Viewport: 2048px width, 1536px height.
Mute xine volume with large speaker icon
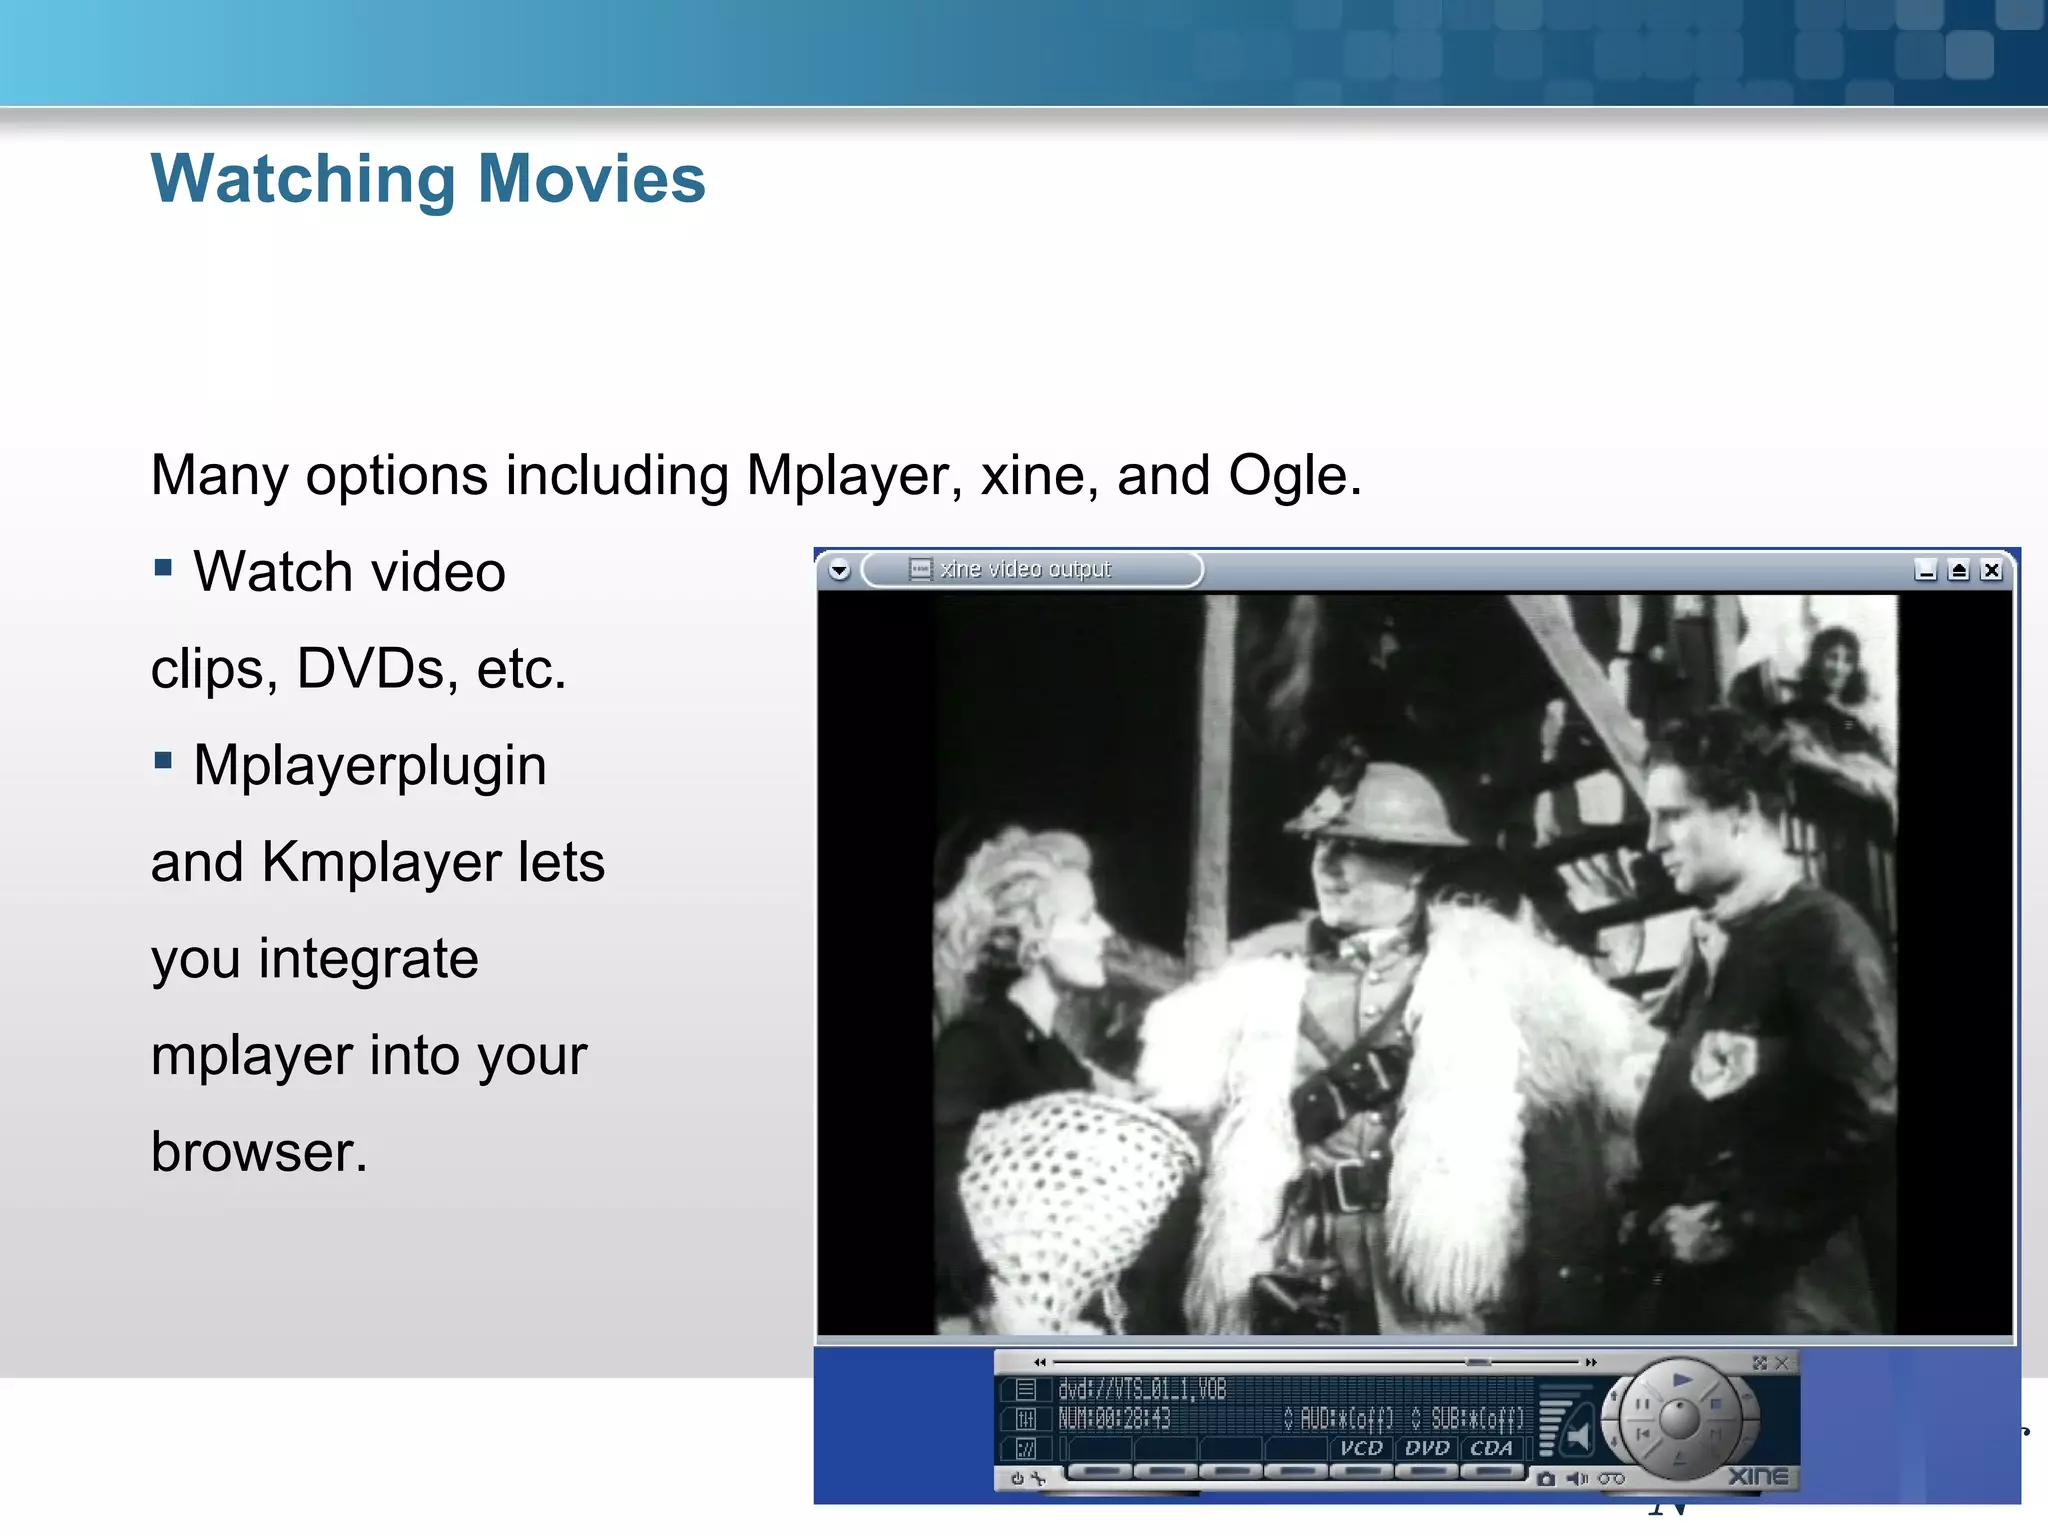coord(1577,1437)
